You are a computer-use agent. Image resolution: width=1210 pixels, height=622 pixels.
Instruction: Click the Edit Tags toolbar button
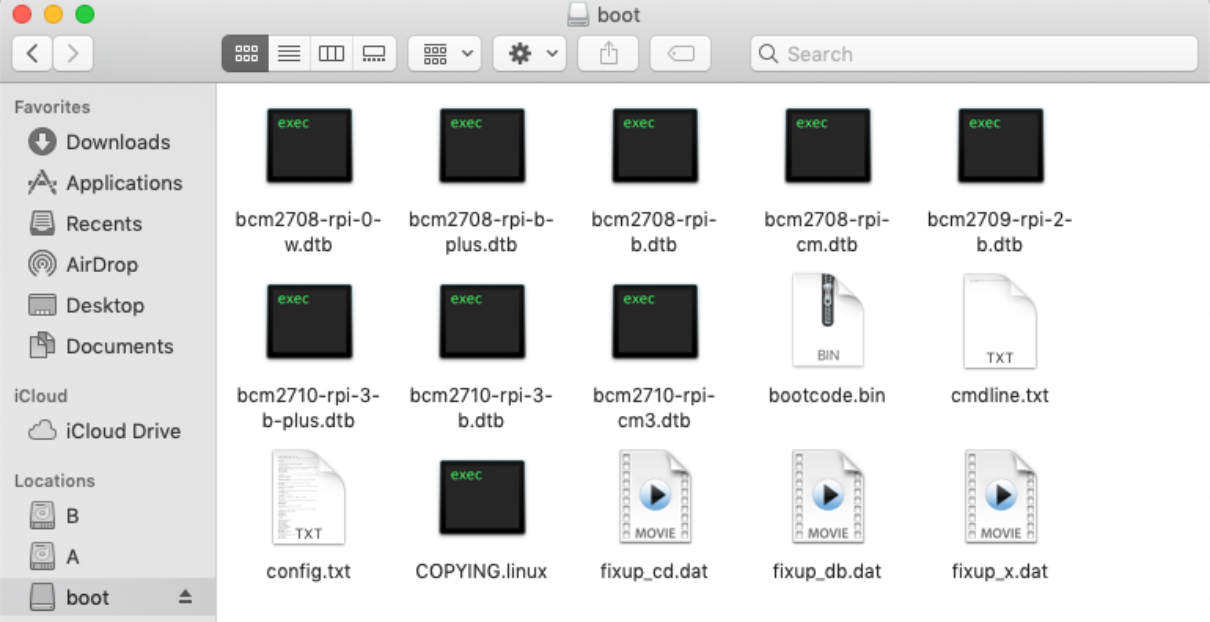[680, 54]
